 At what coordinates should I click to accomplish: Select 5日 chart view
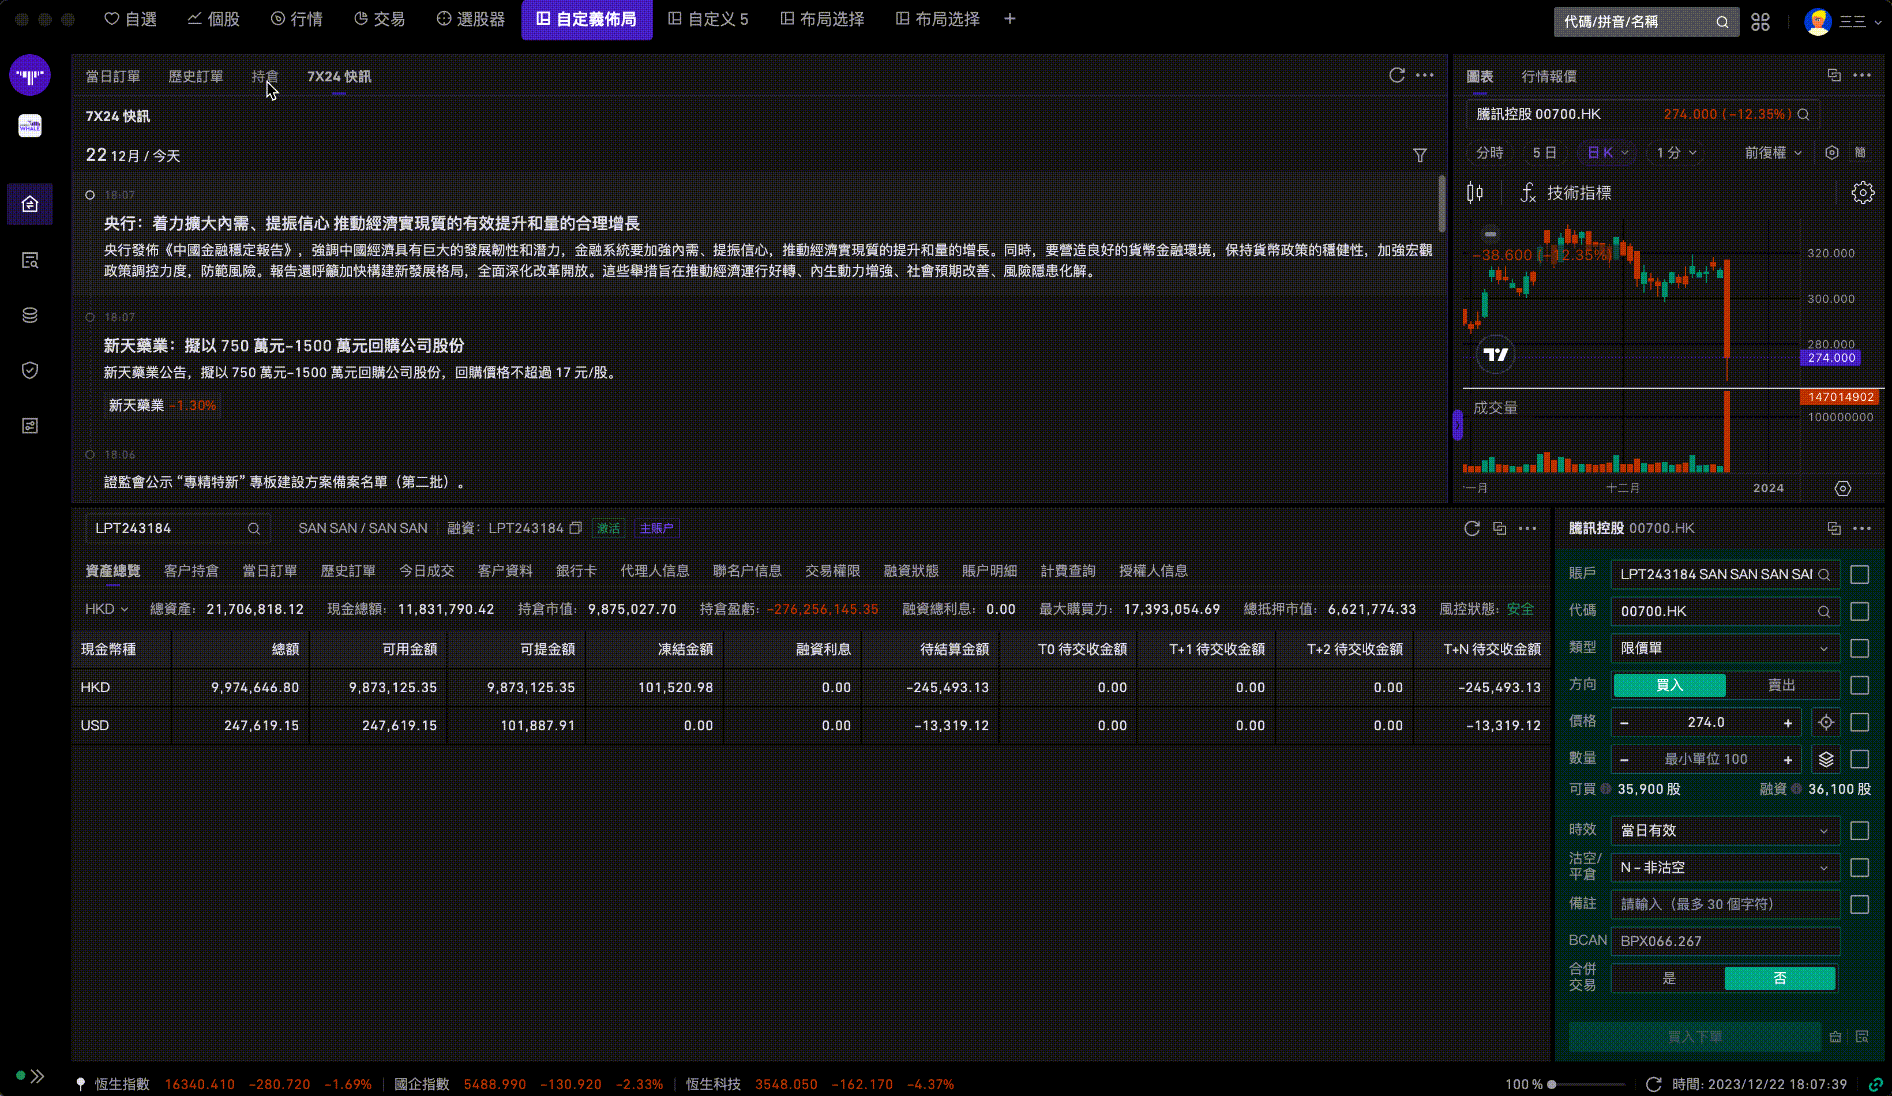click(x=1544, y=153)
